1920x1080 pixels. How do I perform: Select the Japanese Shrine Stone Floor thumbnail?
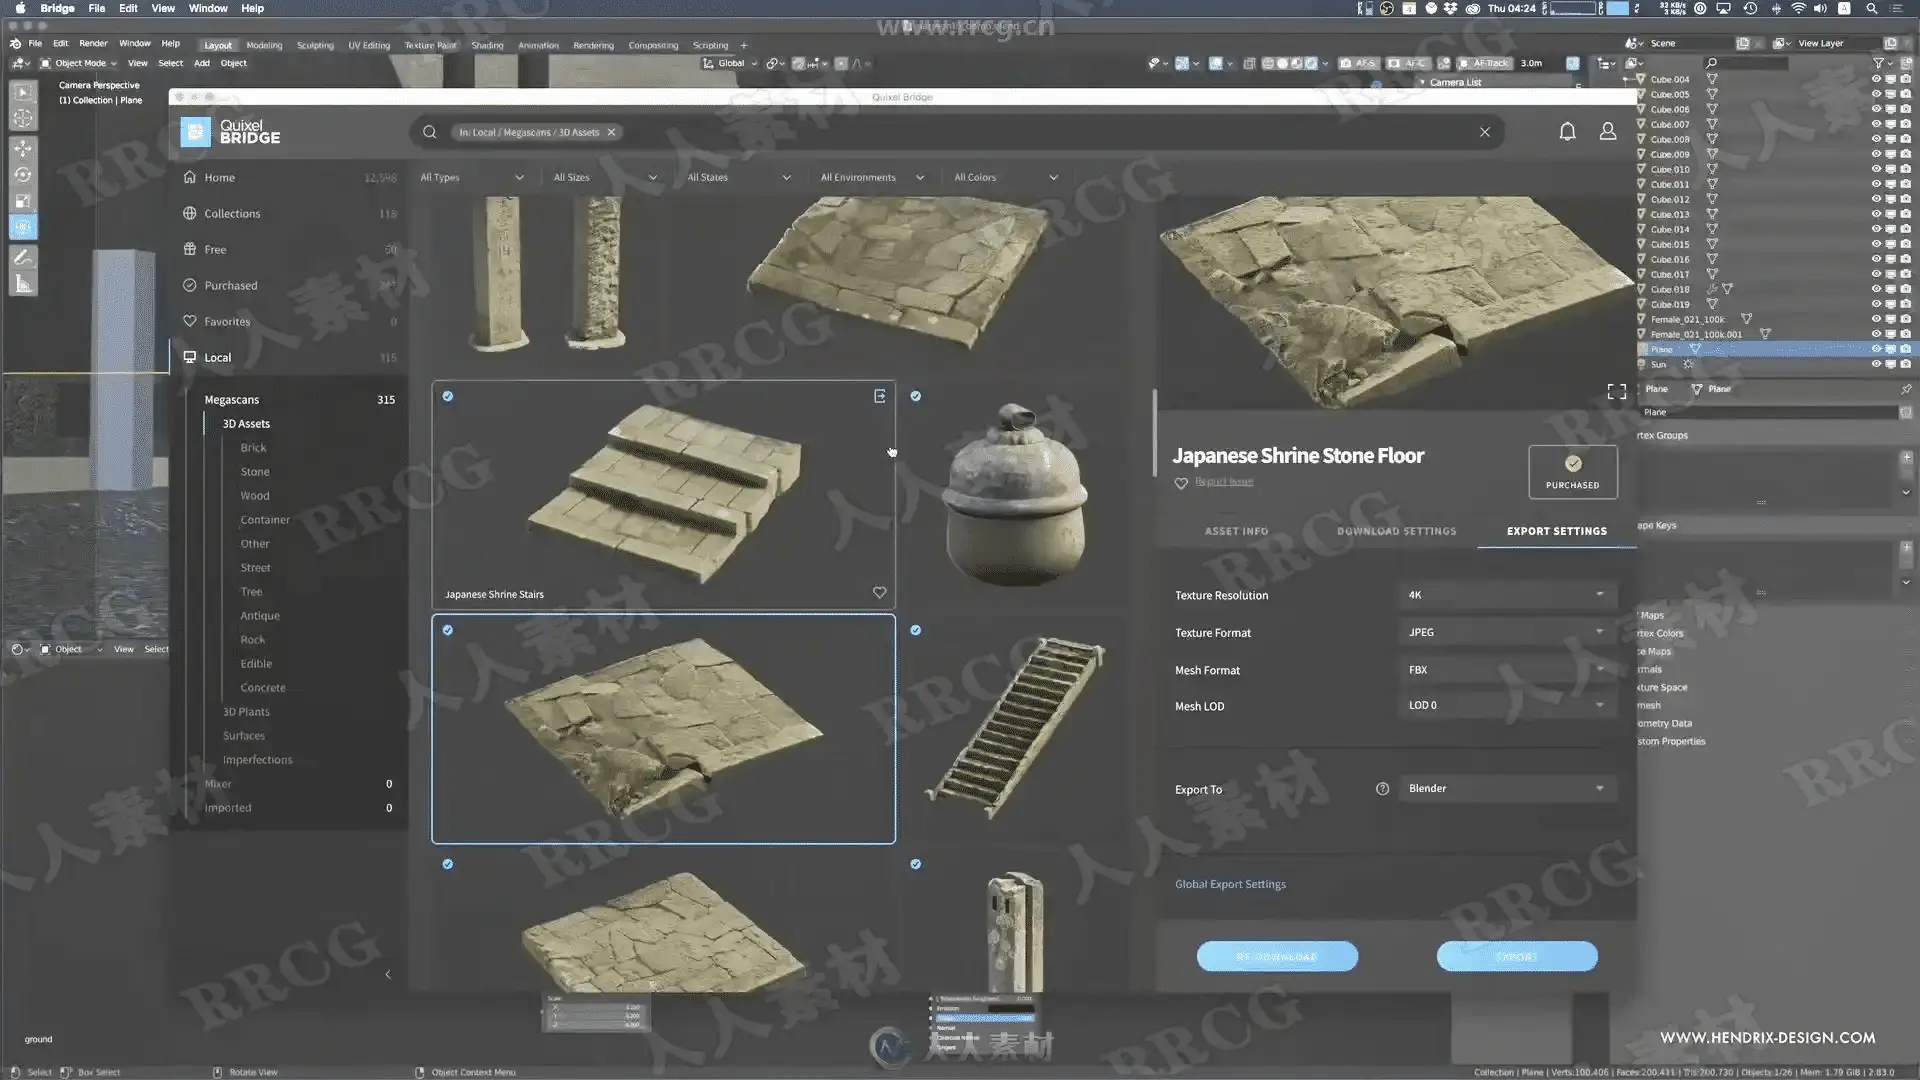[x=663, y=729]
